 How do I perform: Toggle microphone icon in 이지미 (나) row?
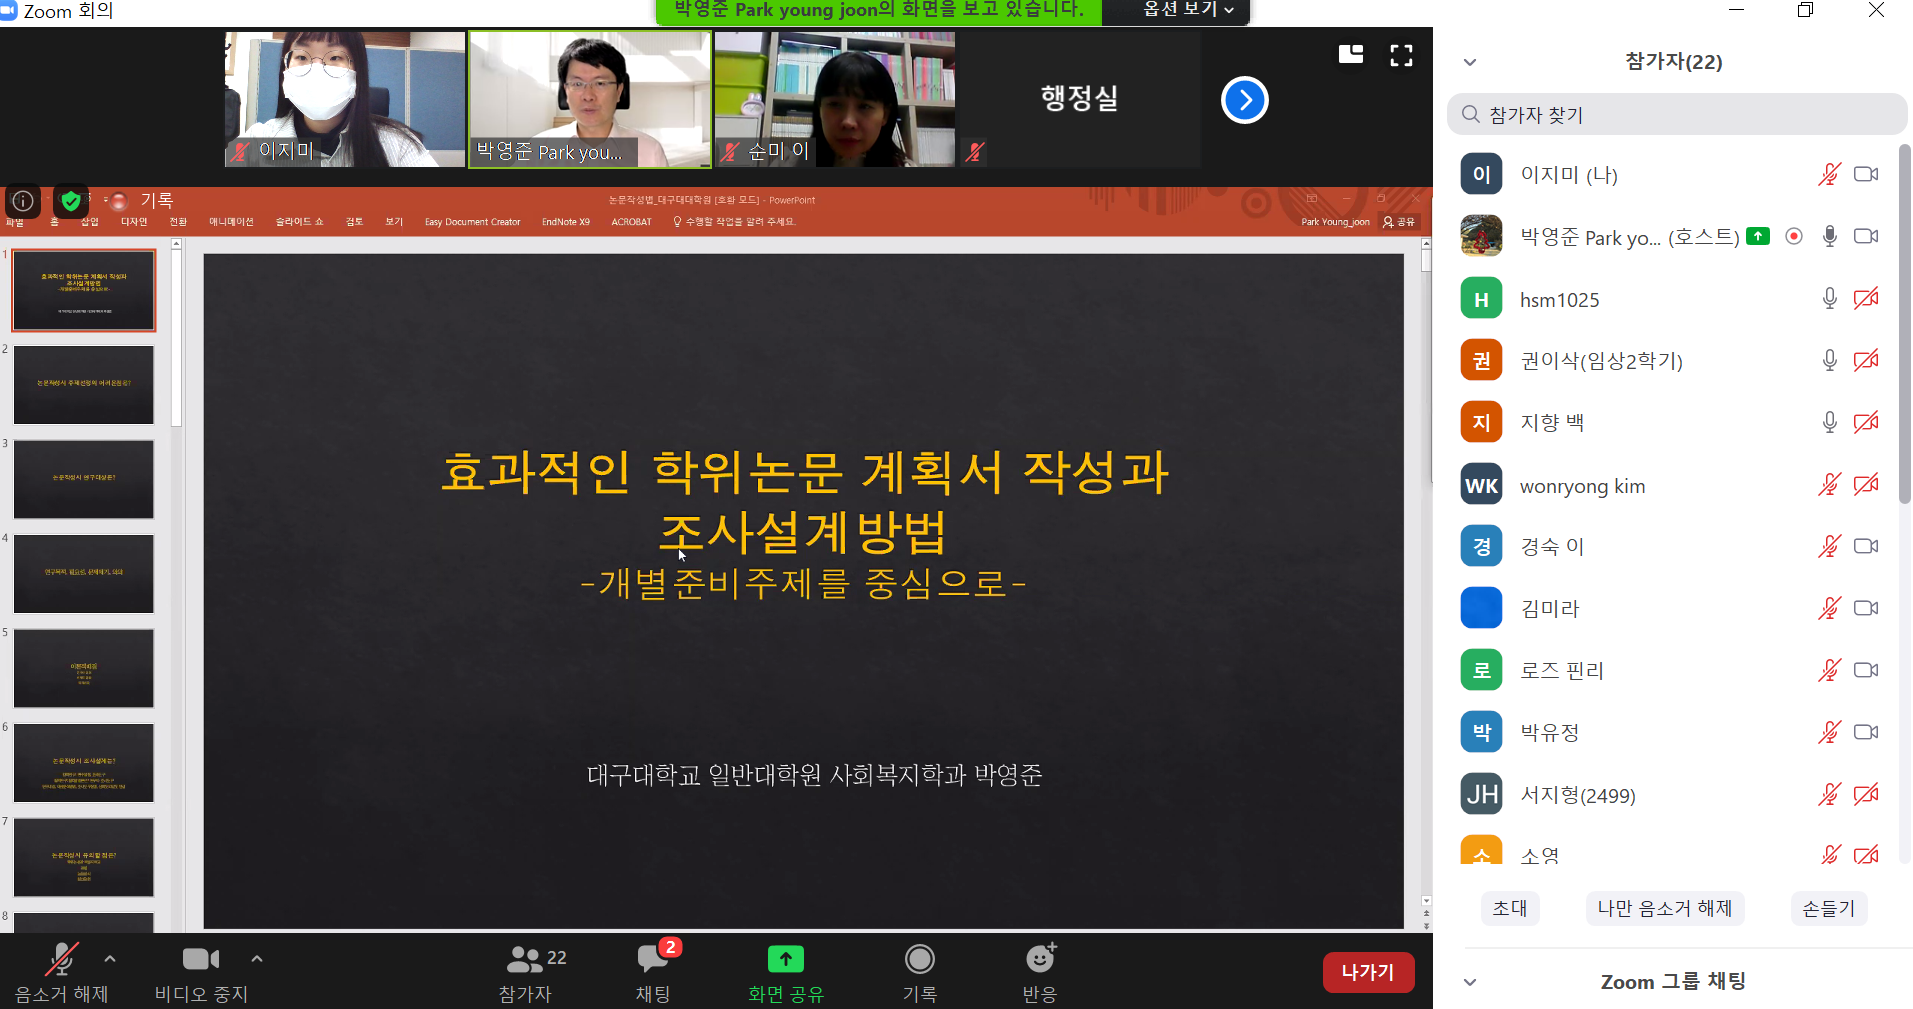coord(1829,175)
